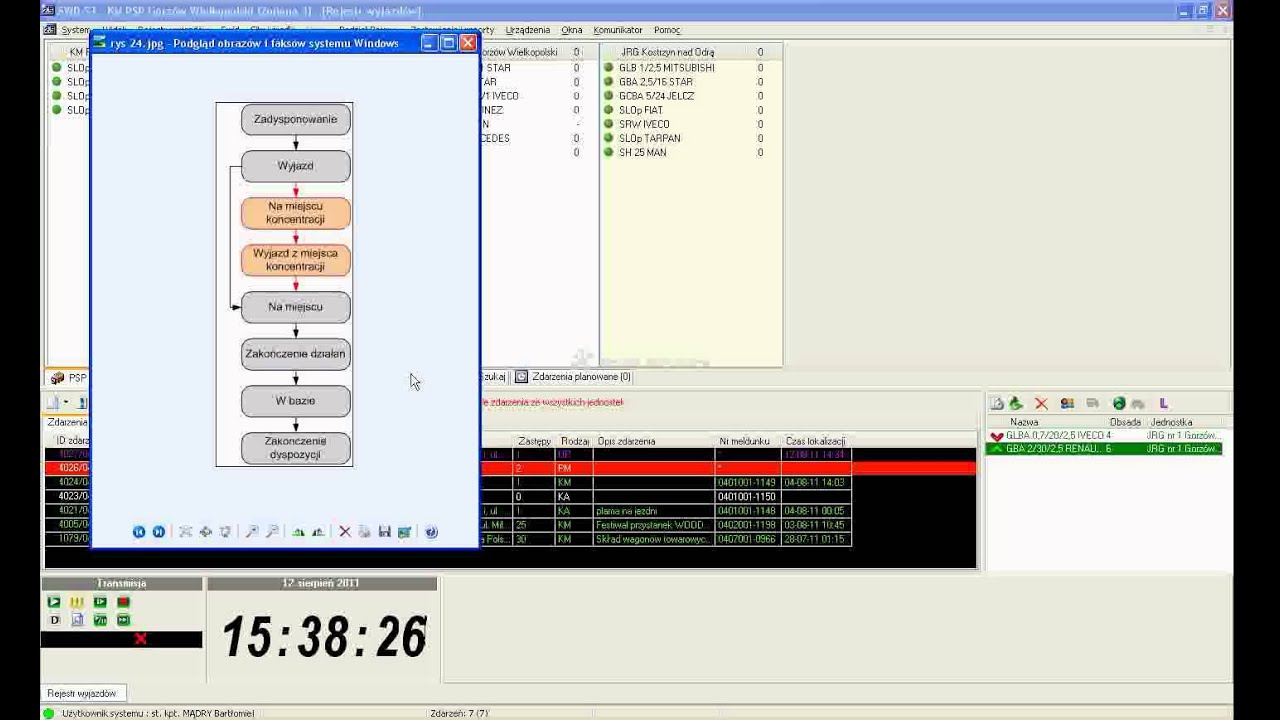The image size is (1280, 720).
Task: Open image for editing in viewer toolbar
Action: (404, 532)
